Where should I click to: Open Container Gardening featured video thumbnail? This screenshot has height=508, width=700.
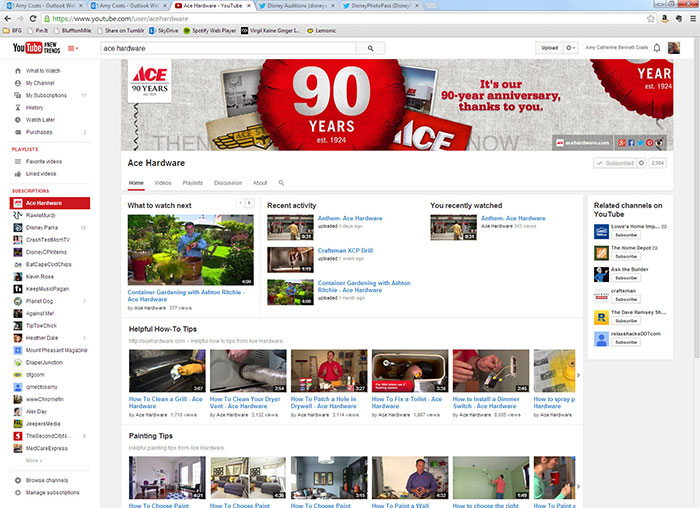(x=191, y=250)
